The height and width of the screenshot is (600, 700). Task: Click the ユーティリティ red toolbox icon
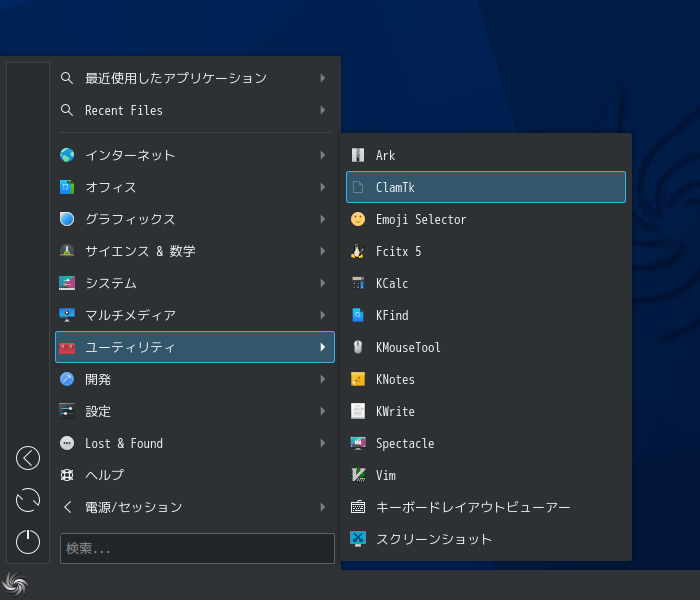pos(67,347)
